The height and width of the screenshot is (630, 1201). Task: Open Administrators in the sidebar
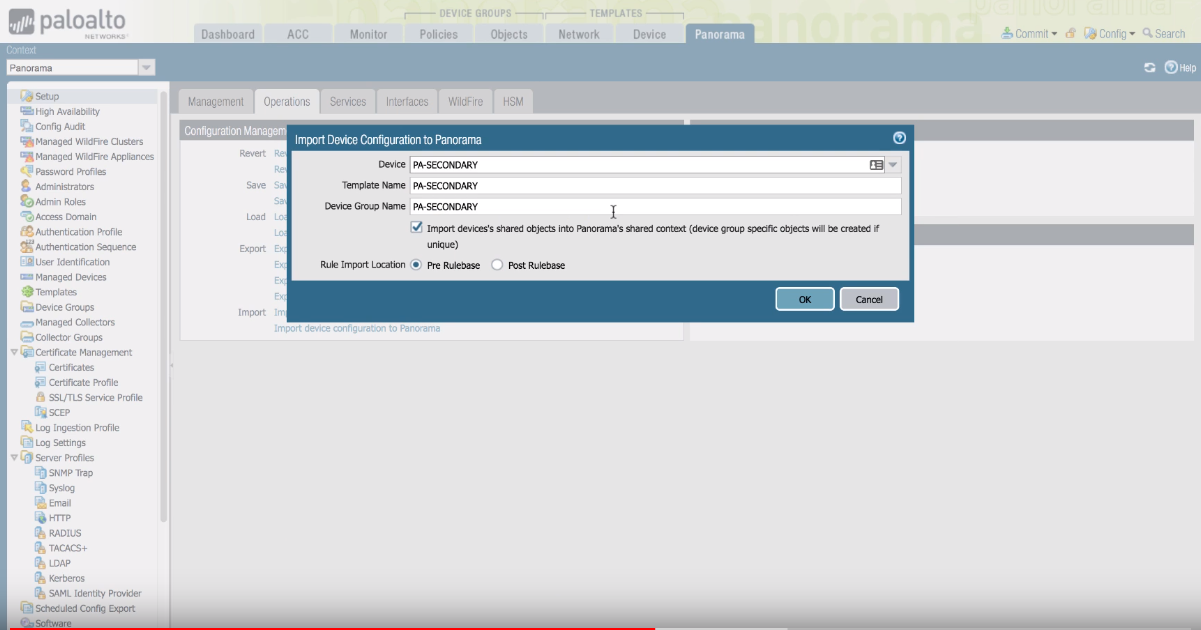(x=64, y=187)
